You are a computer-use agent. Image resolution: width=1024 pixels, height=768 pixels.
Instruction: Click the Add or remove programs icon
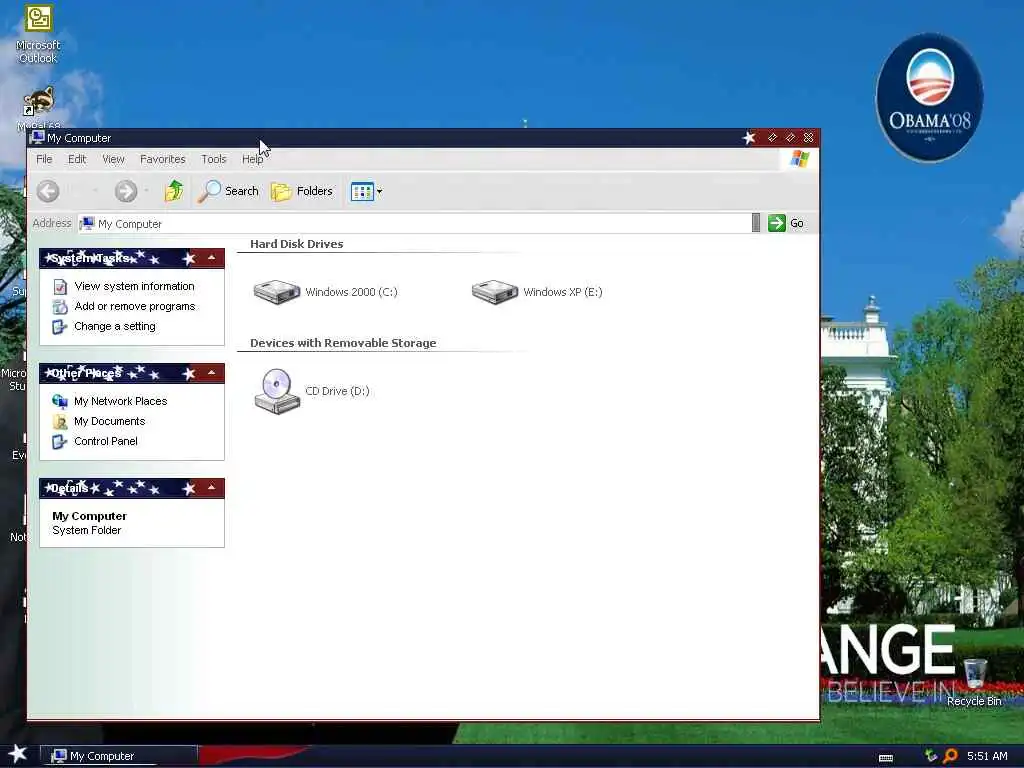click(x=60, y=306)
